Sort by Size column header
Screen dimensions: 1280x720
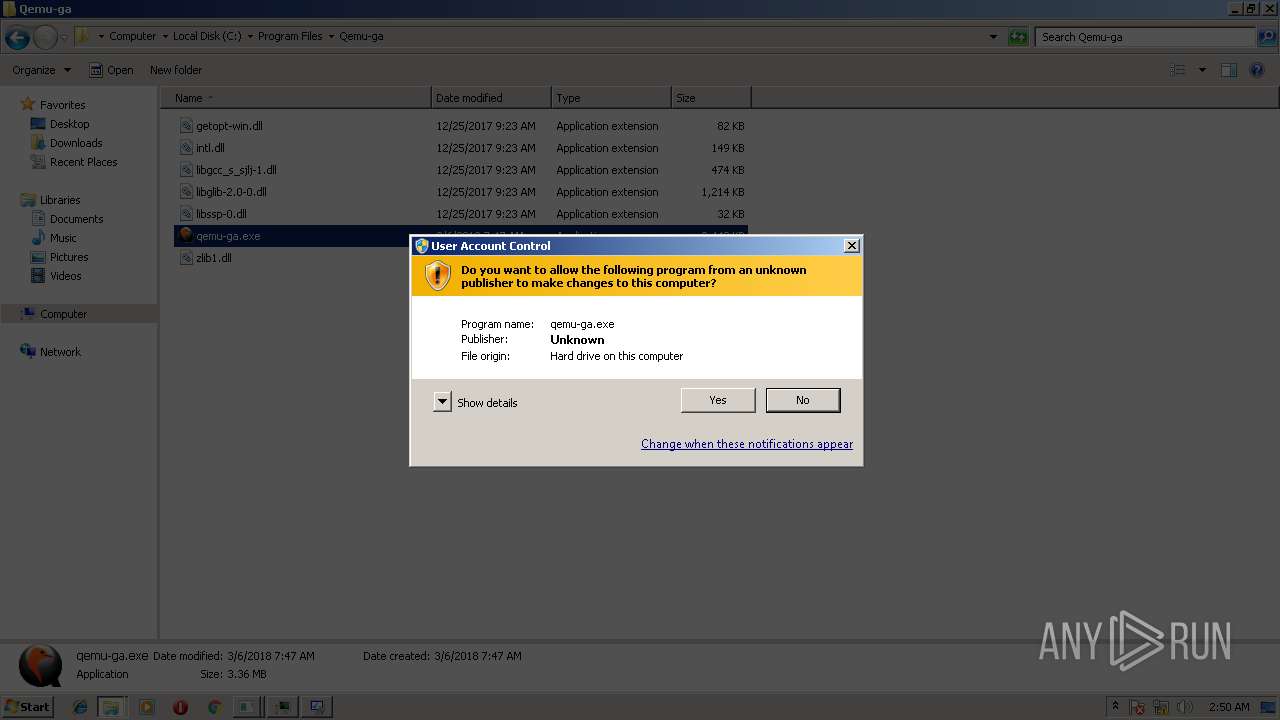tap(711, 98)
